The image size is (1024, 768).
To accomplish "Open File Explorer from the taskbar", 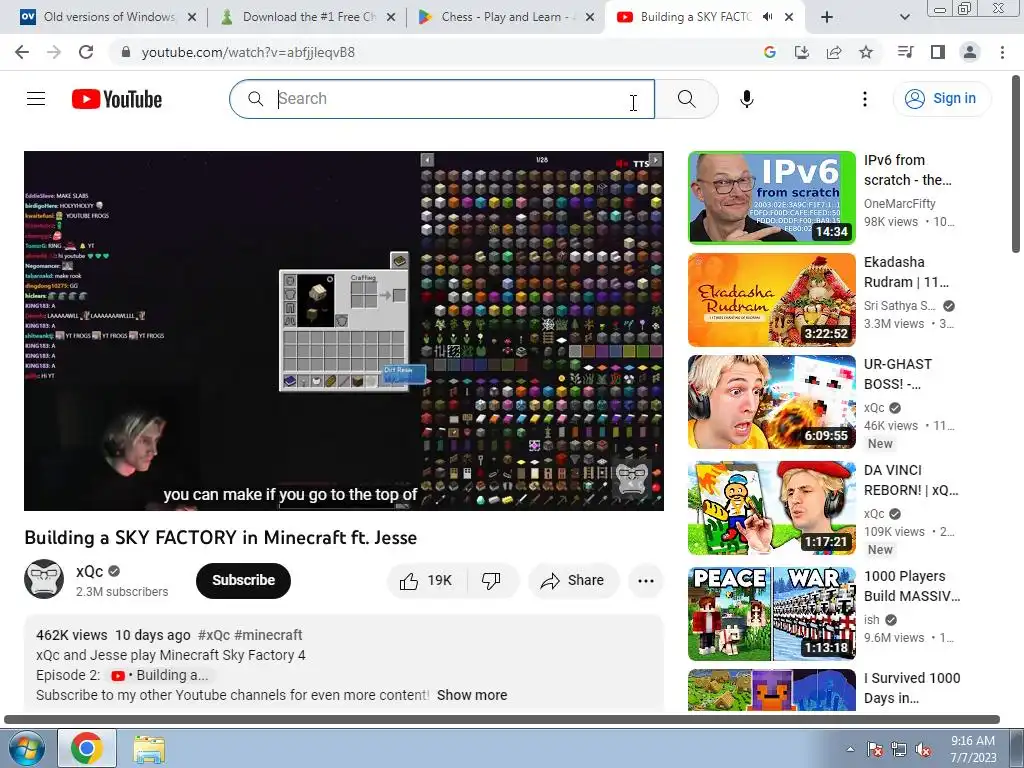I will coord(149,749).
